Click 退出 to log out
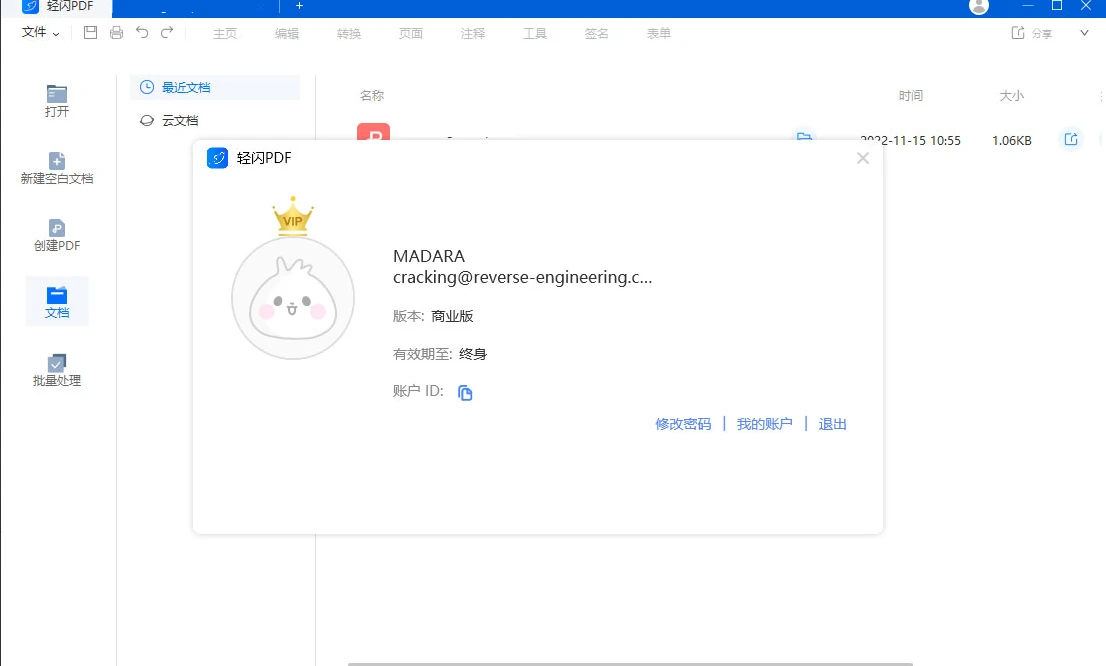The width and height of the screenshot is (1106, 666). coord(832,423)
